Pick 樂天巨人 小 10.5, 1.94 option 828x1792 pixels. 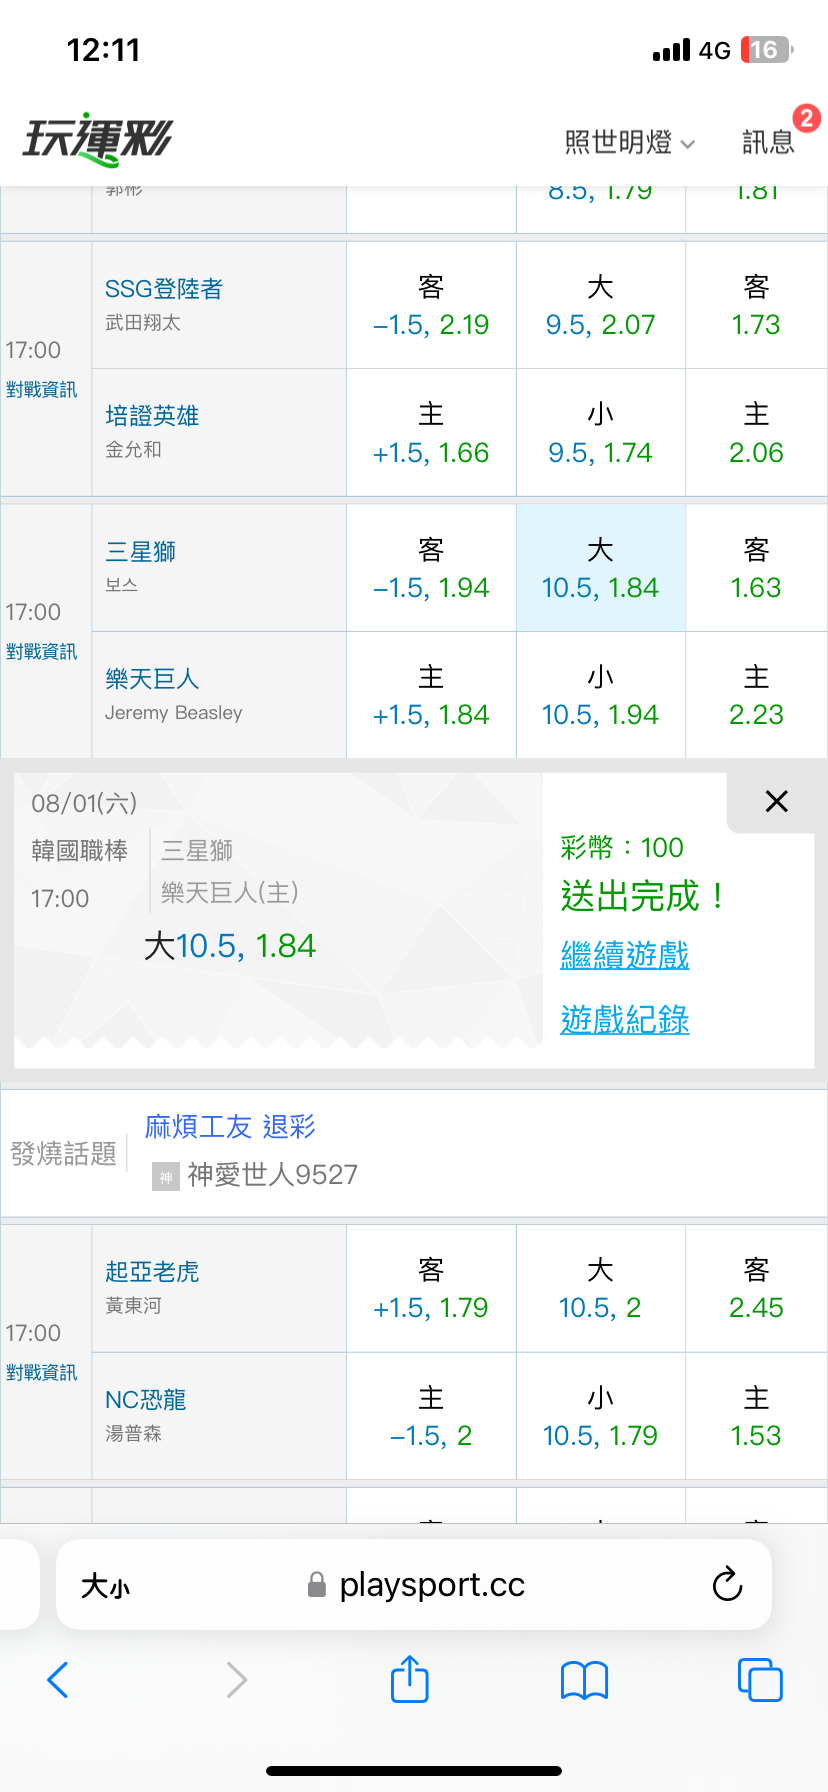(601, 695)
